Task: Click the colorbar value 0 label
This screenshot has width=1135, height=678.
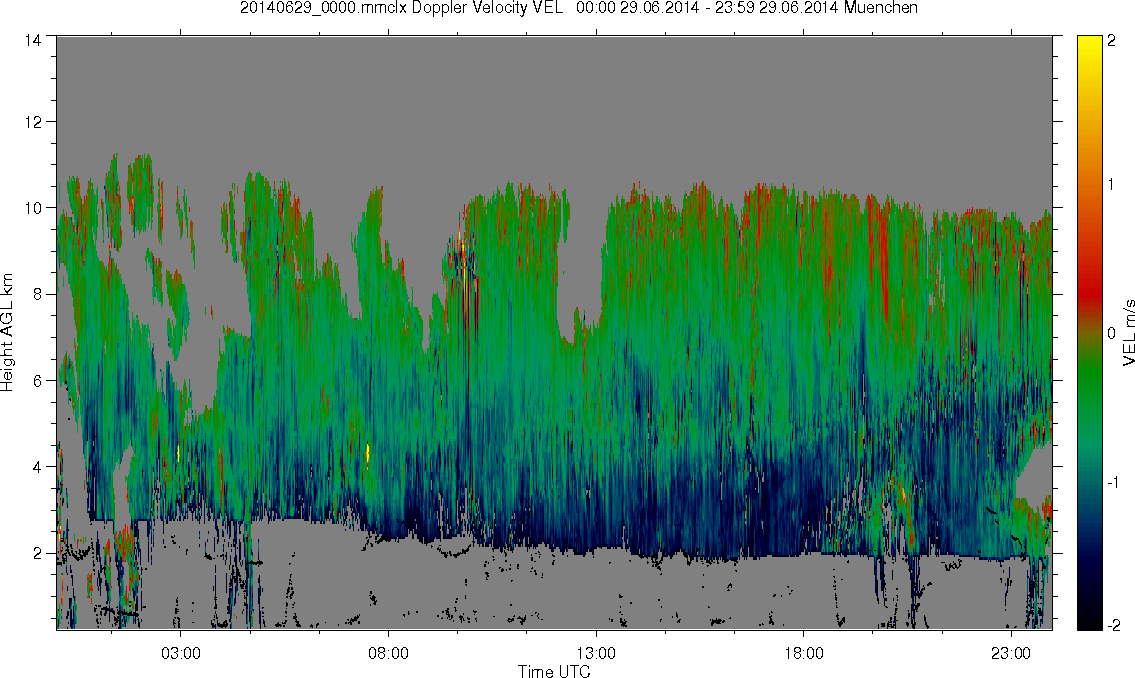Action: (1112, 333)
